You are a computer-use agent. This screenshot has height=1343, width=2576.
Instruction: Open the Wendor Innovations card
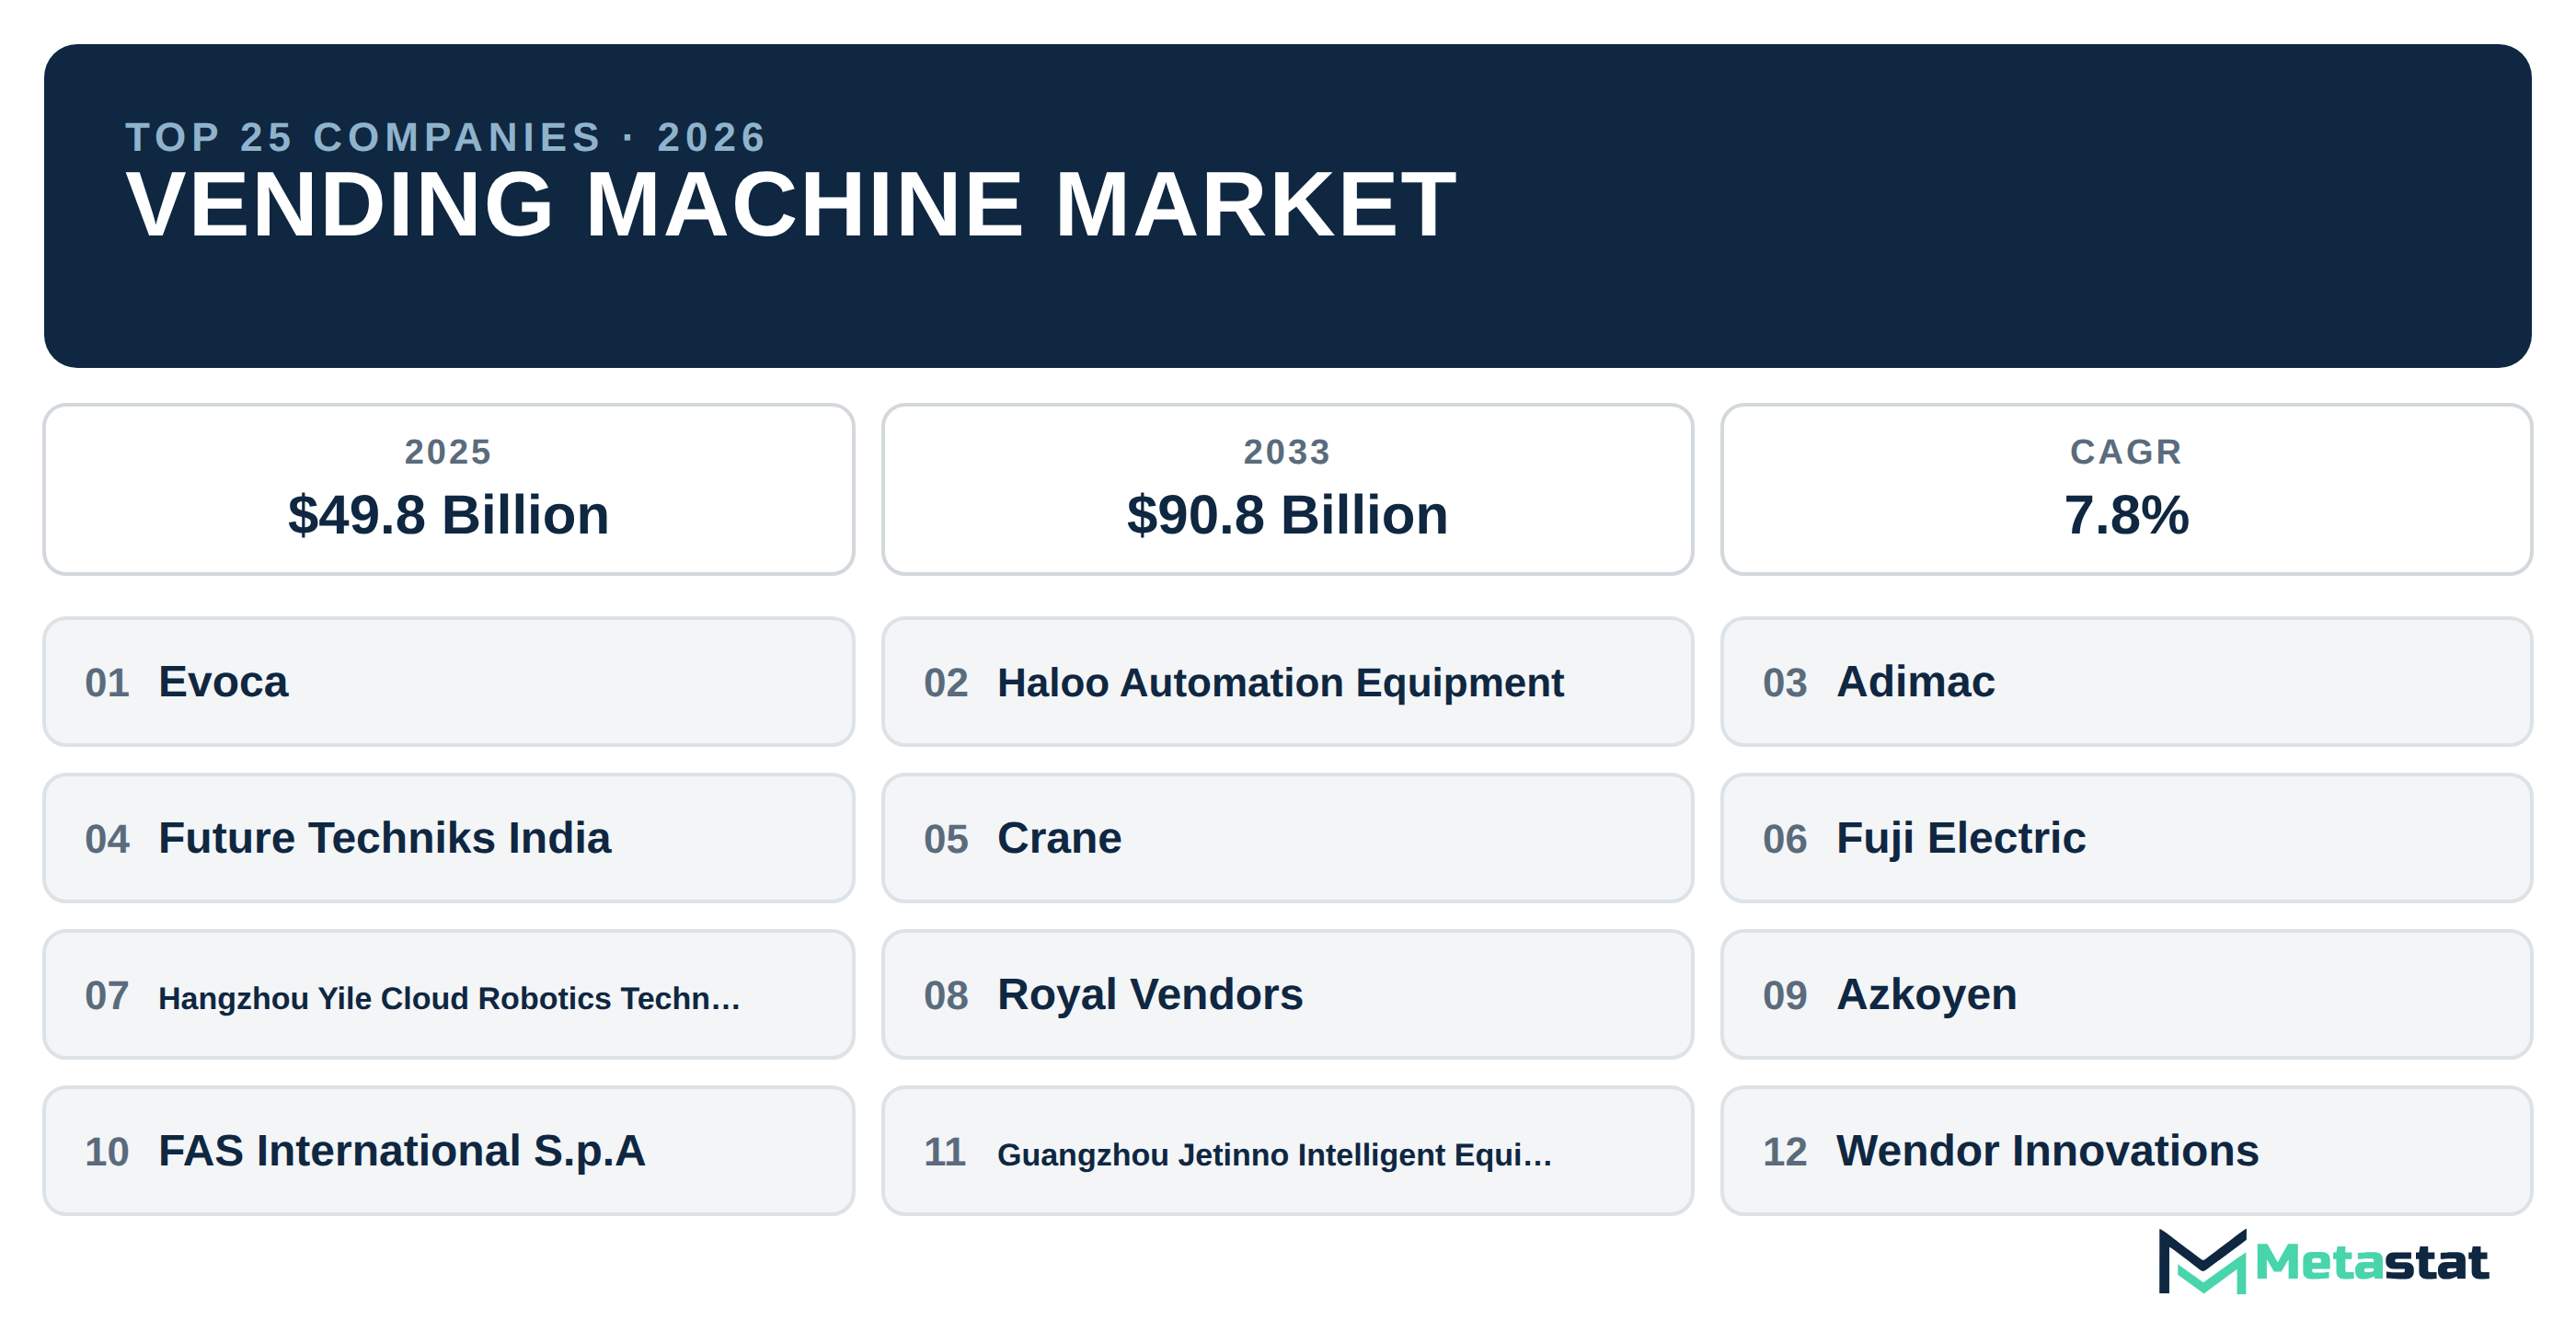2127,1151
